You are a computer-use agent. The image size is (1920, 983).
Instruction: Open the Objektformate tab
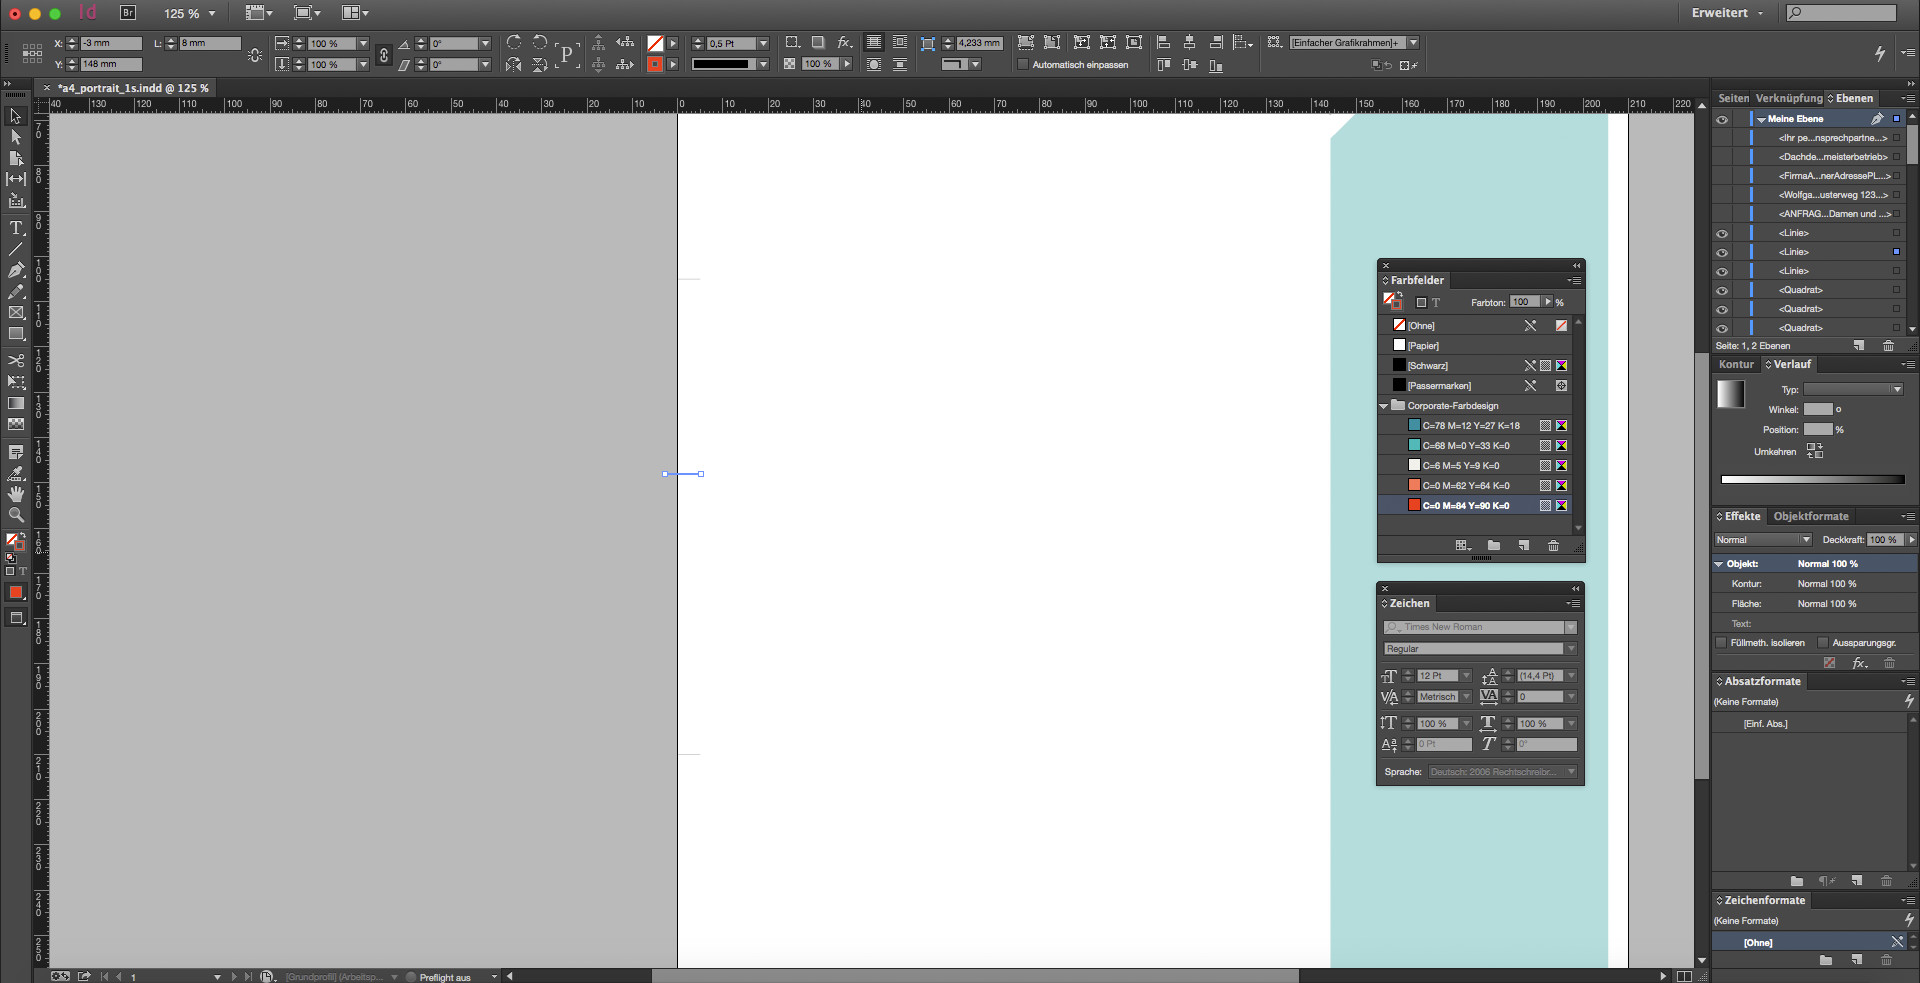point(1811,516)
